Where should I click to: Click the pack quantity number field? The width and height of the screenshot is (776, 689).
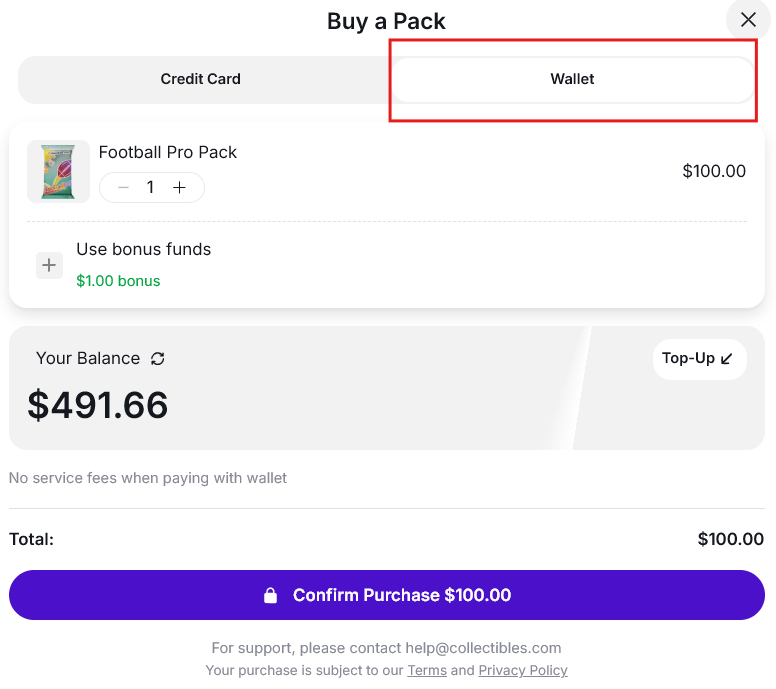[151, 187]
